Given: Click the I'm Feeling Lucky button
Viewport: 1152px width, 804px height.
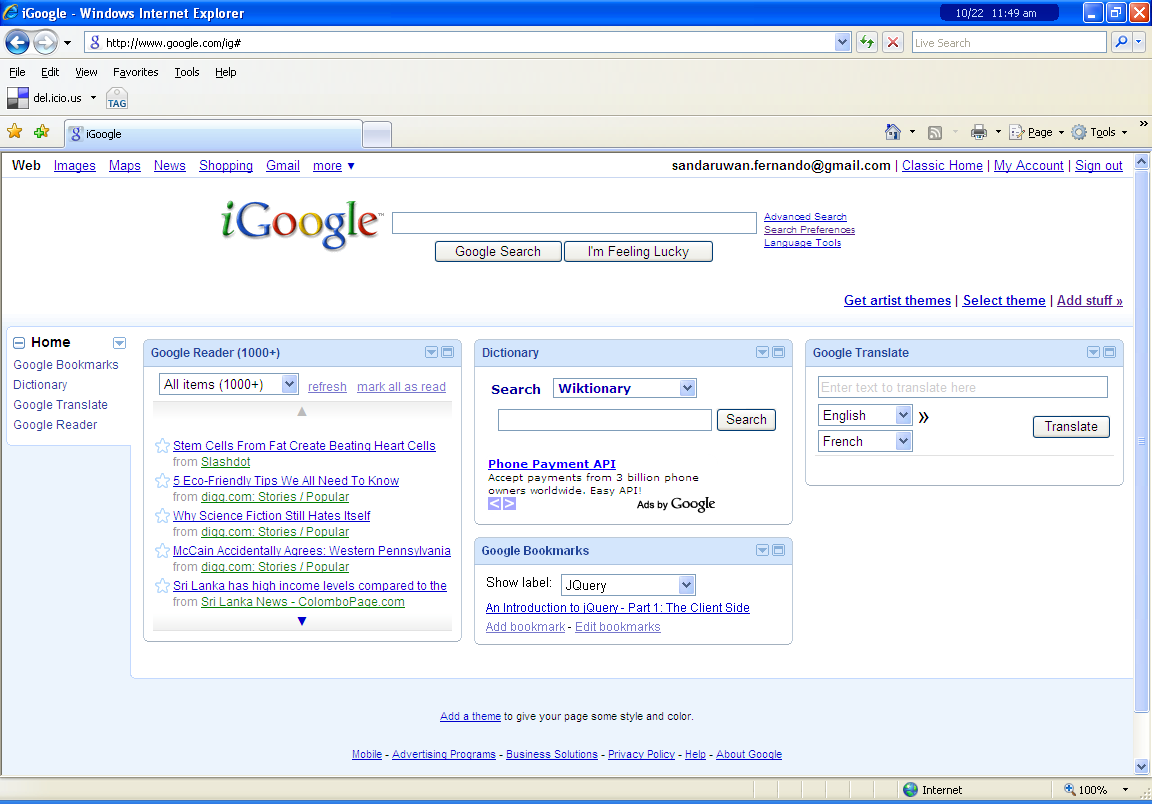Looking at the screenshot, I should click(x=638, y=251).
